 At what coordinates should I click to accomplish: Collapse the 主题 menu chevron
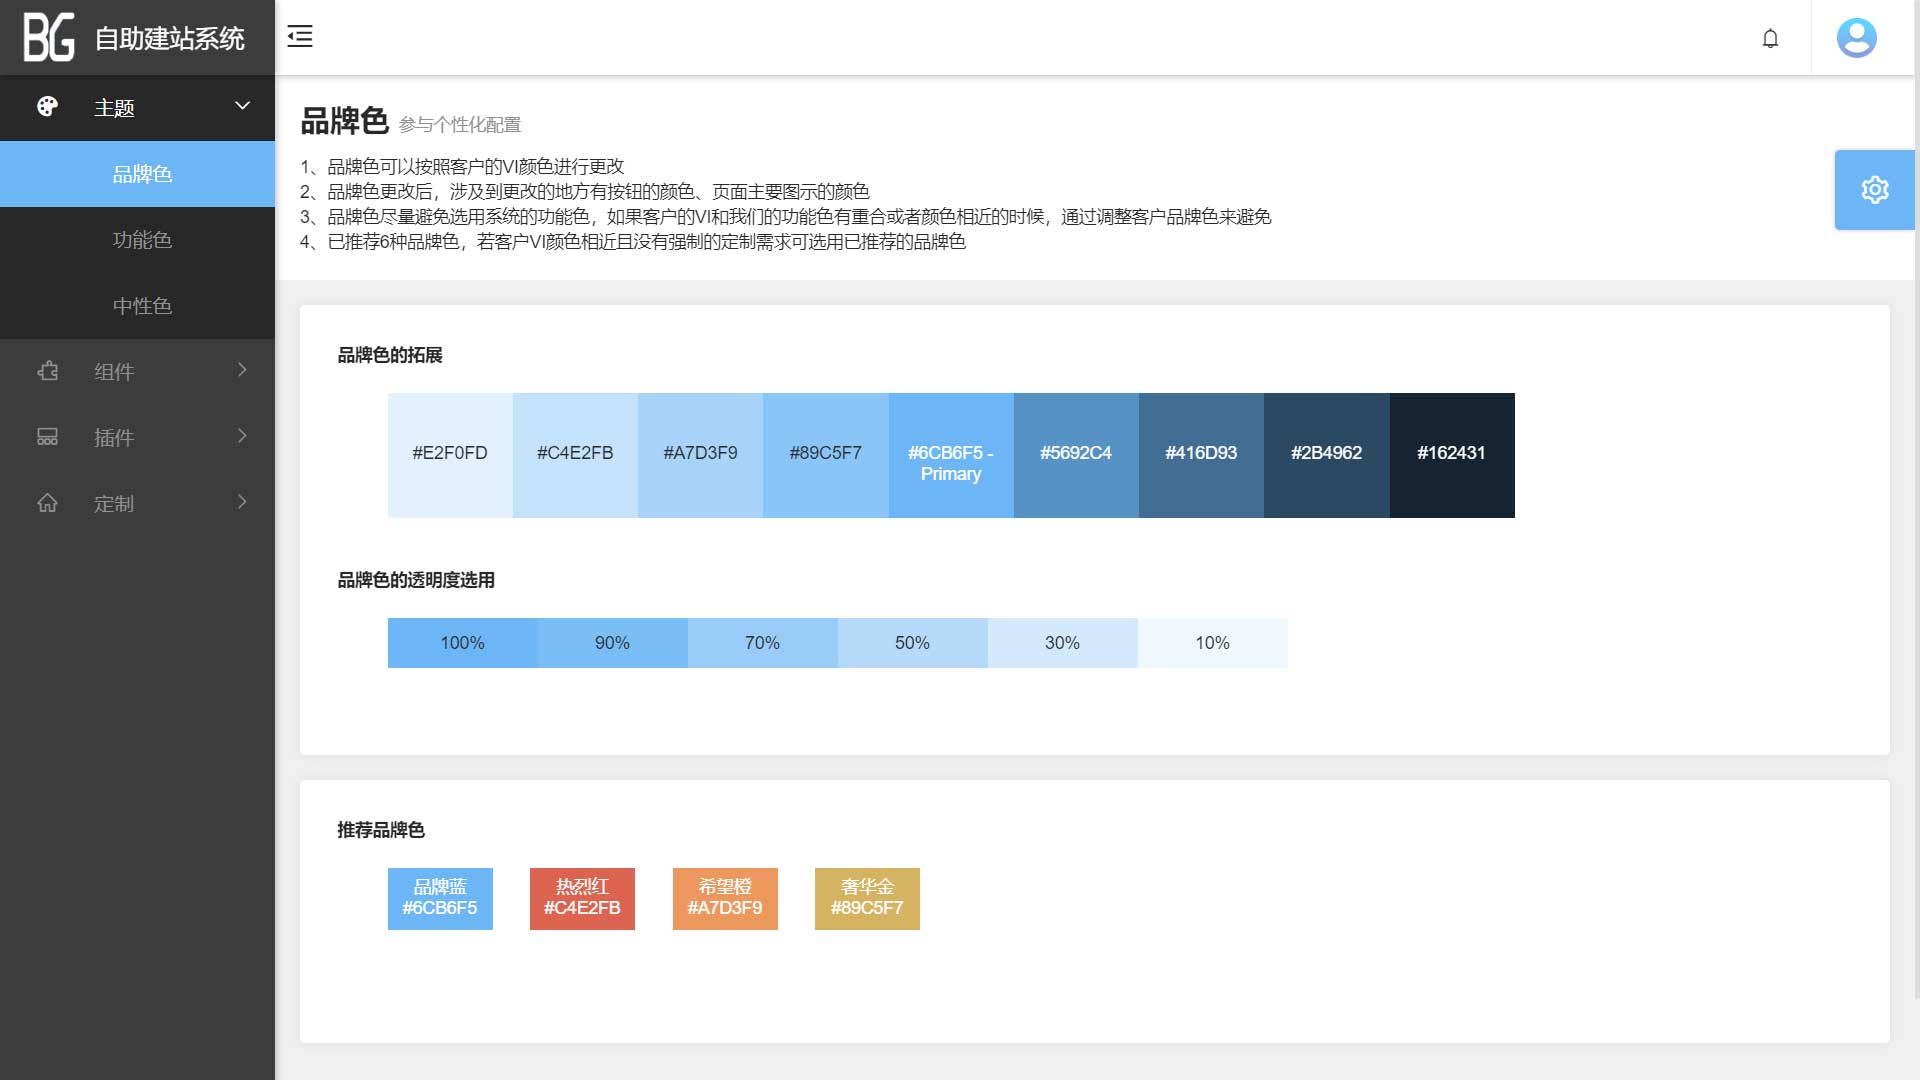pyautogui.click(x=242, y=106)
